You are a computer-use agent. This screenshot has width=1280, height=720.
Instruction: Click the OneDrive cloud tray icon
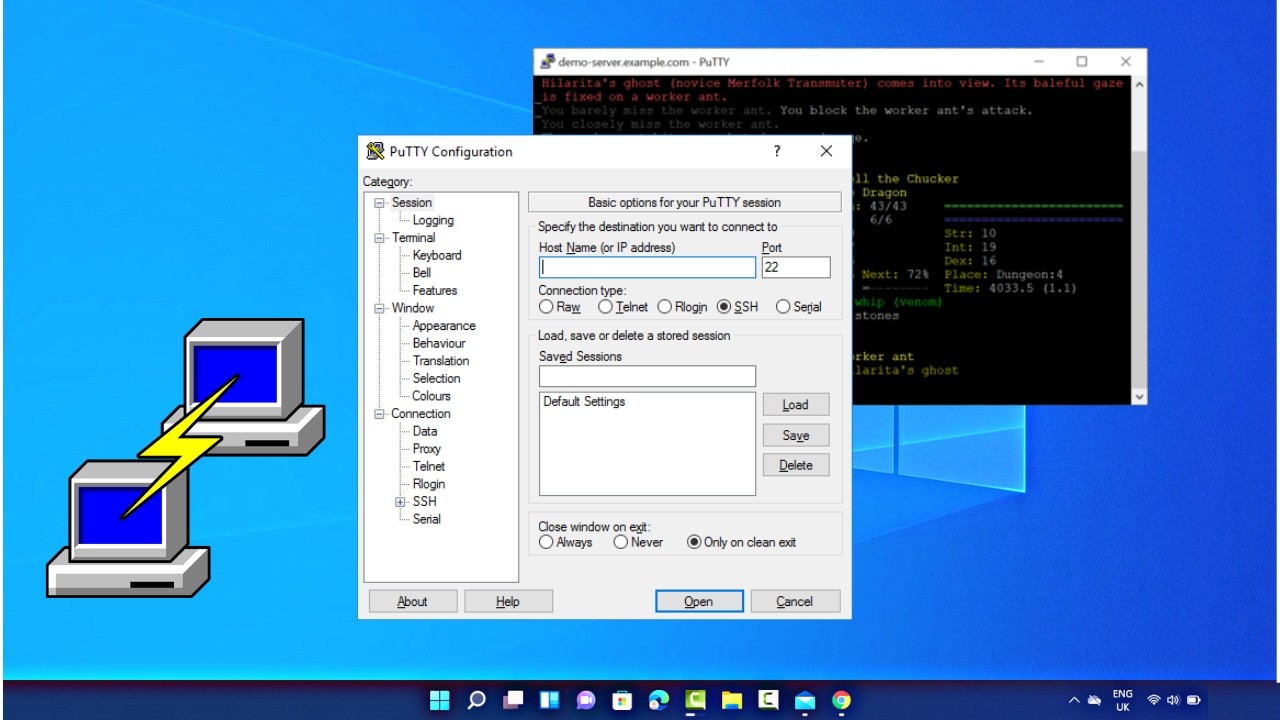pos(1095,701)
